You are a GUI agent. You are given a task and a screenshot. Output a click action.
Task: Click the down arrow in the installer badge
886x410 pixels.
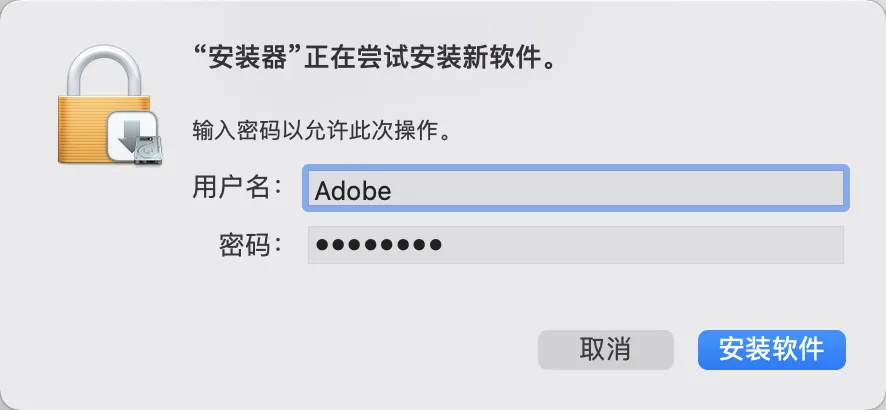pyautogui.click(x=128, y=133)
